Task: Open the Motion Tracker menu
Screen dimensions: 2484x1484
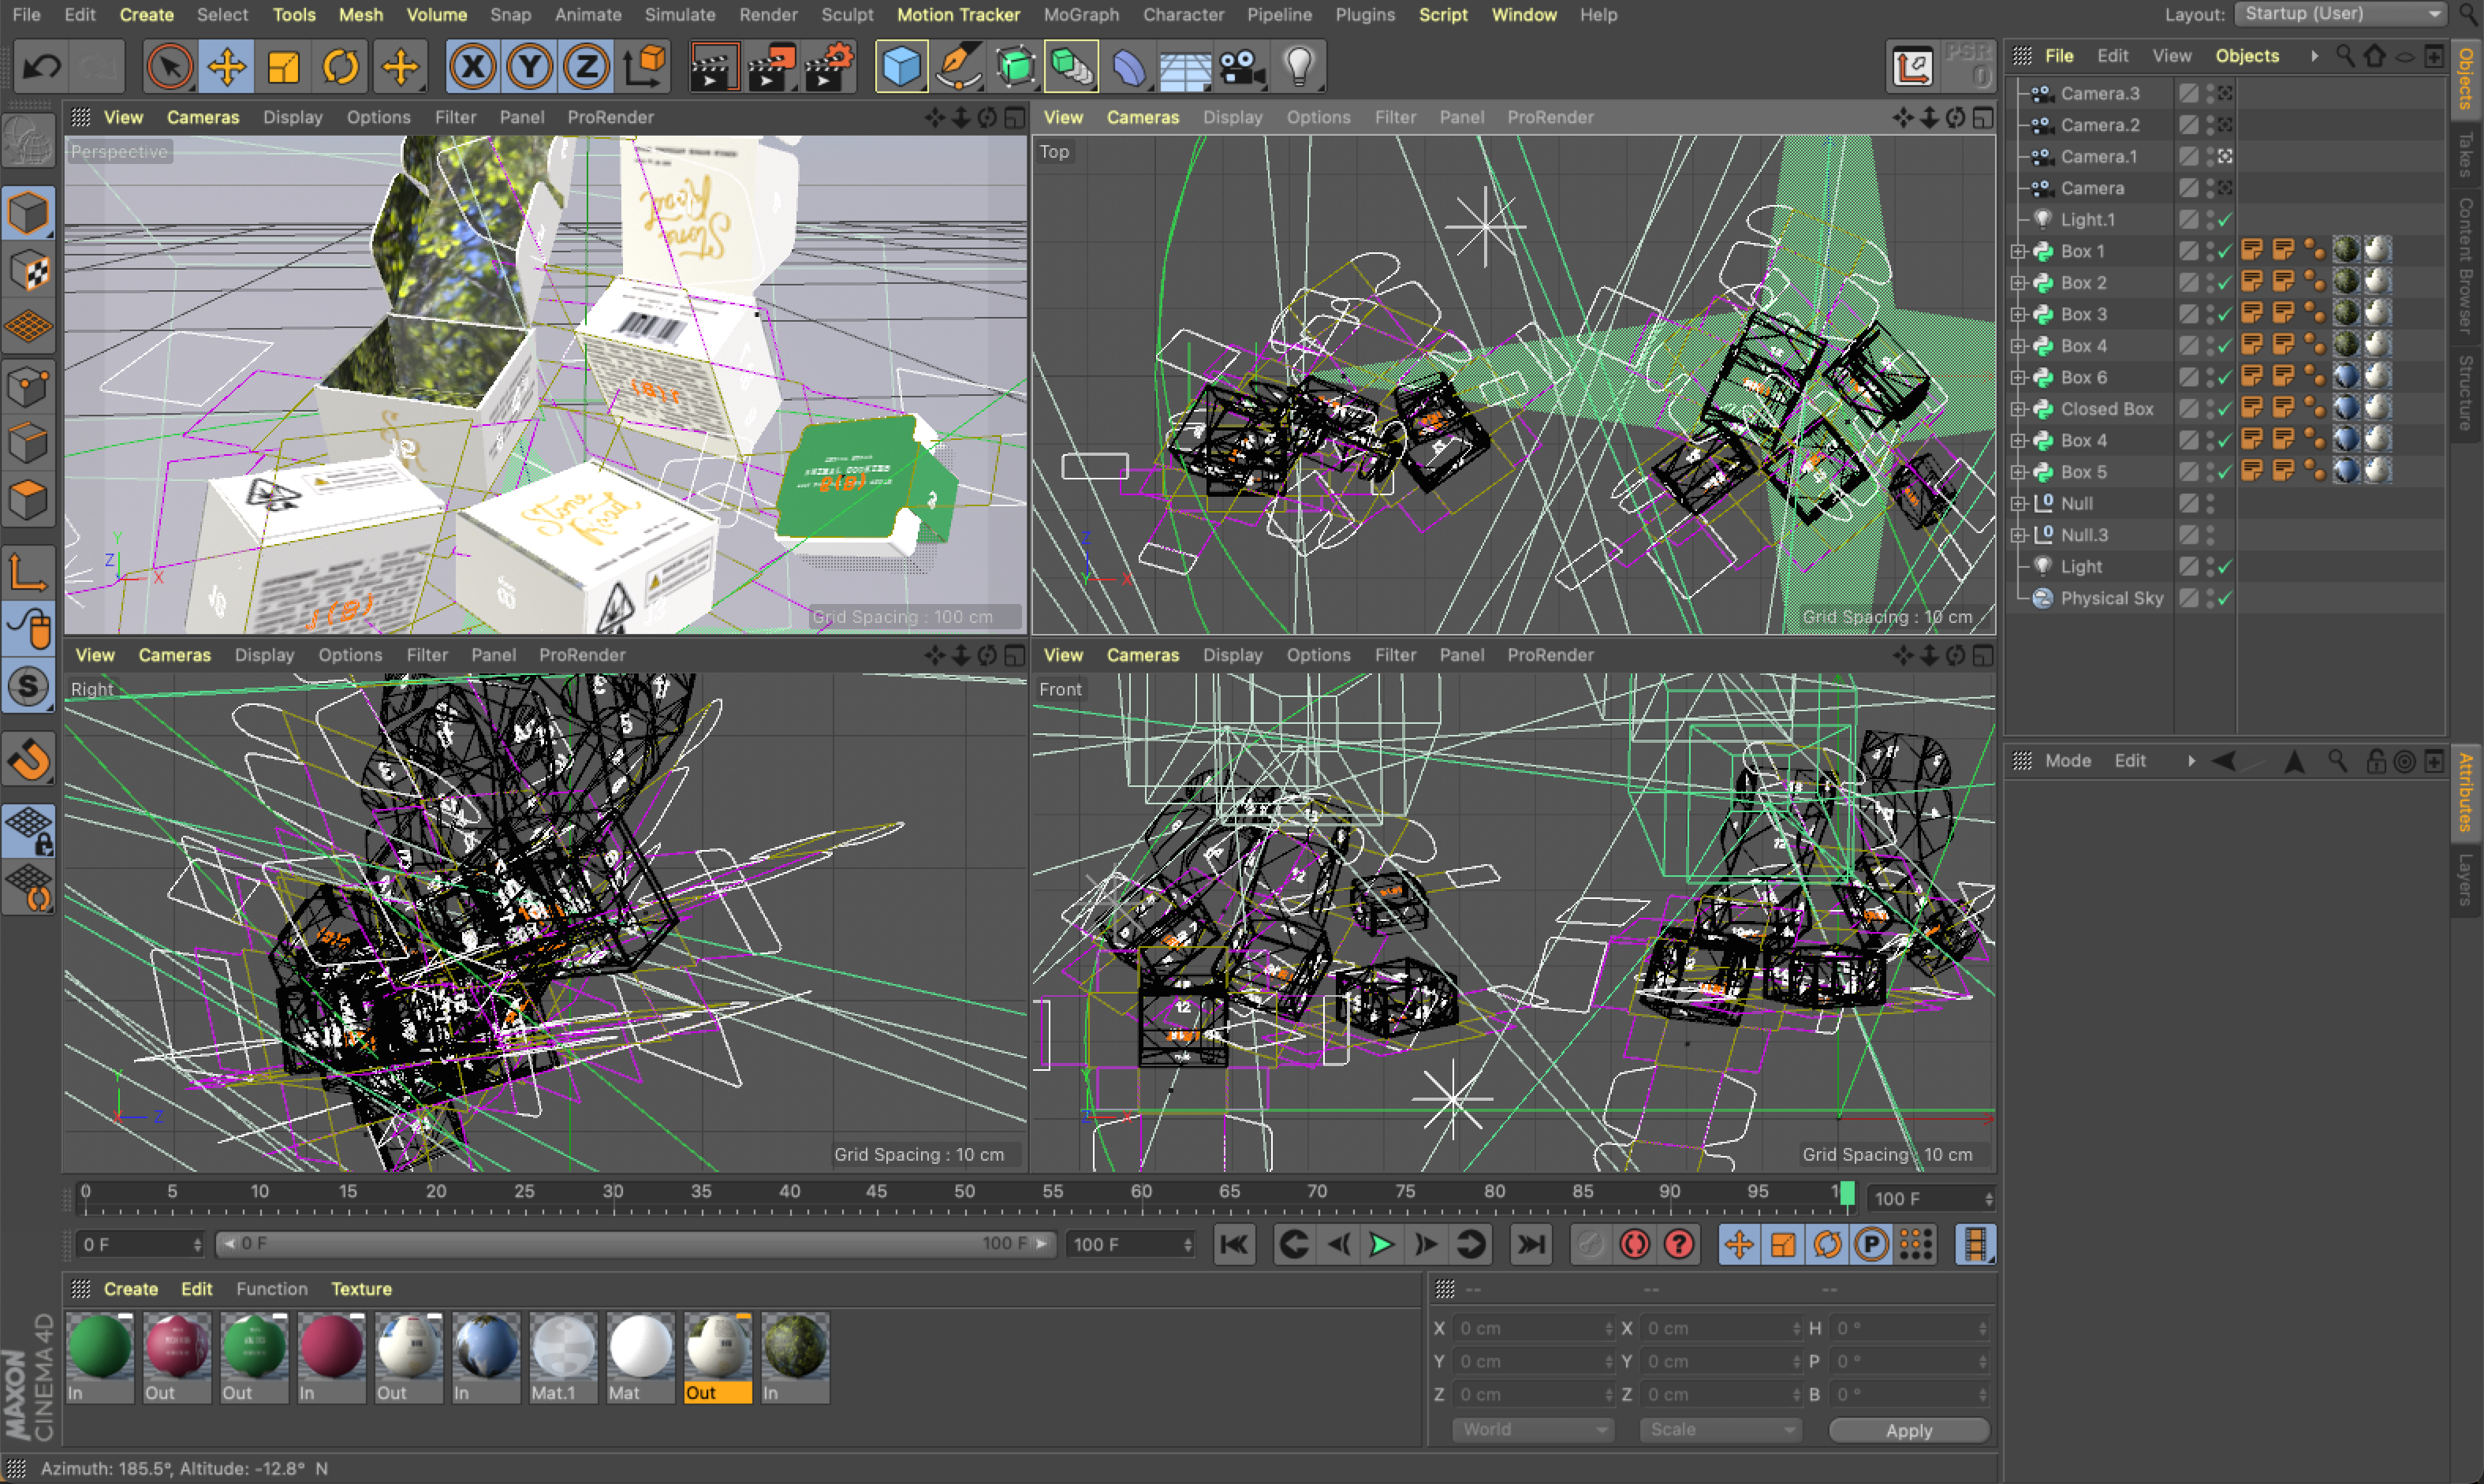Action: tap(958, 15)
